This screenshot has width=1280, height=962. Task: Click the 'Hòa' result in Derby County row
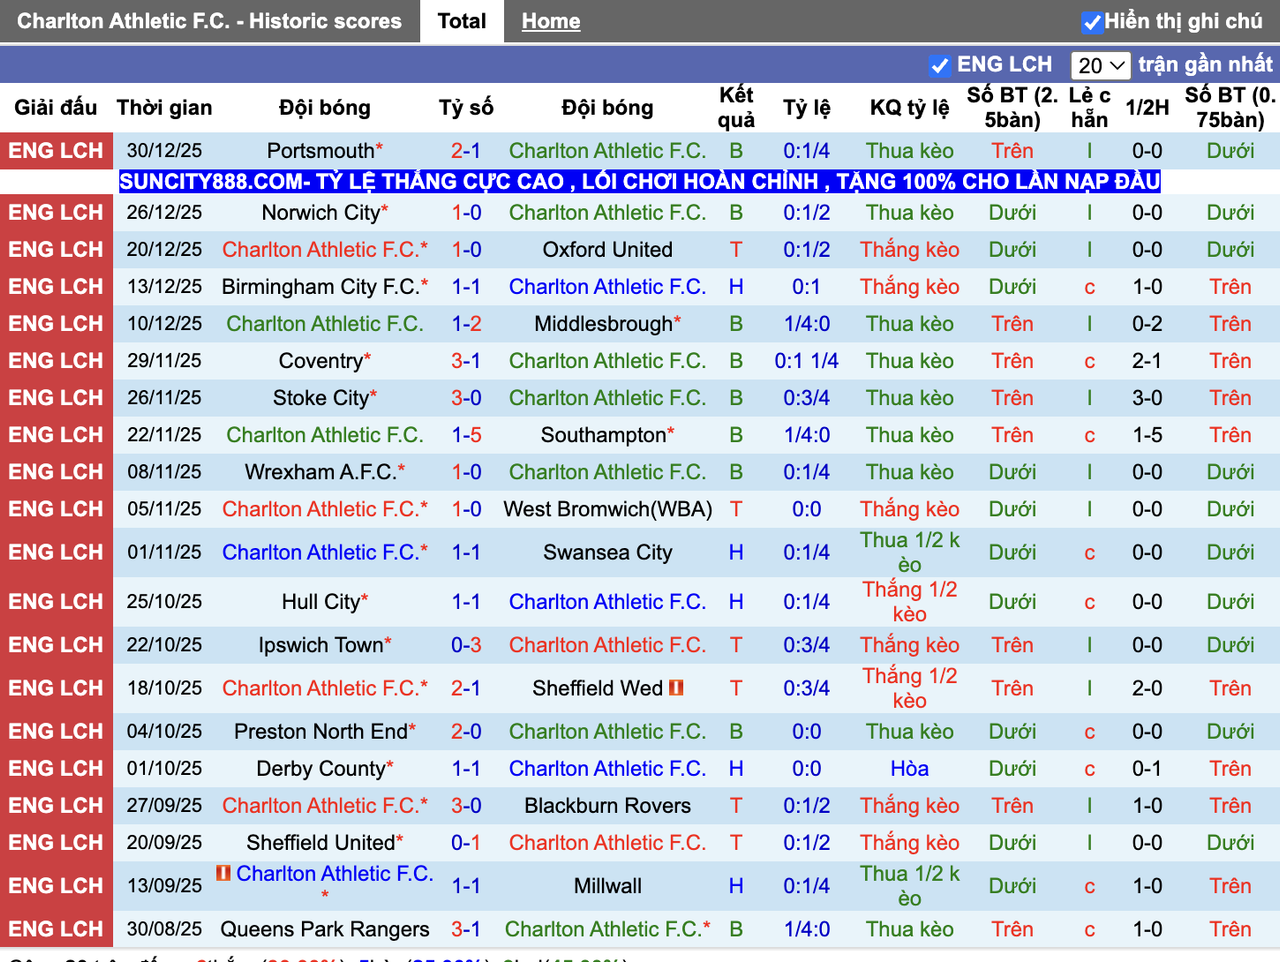coord(910,769)
